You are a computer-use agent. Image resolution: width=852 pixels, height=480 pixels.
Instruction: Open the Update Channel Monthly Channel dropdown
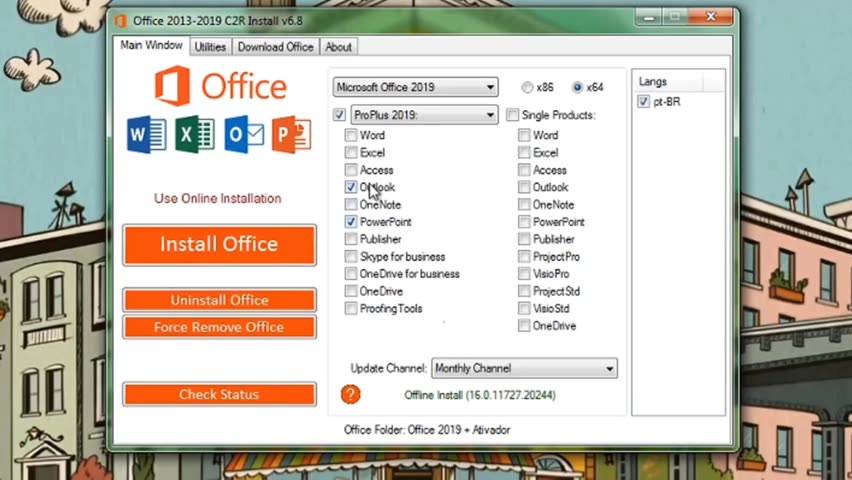(x=524, y=368)
